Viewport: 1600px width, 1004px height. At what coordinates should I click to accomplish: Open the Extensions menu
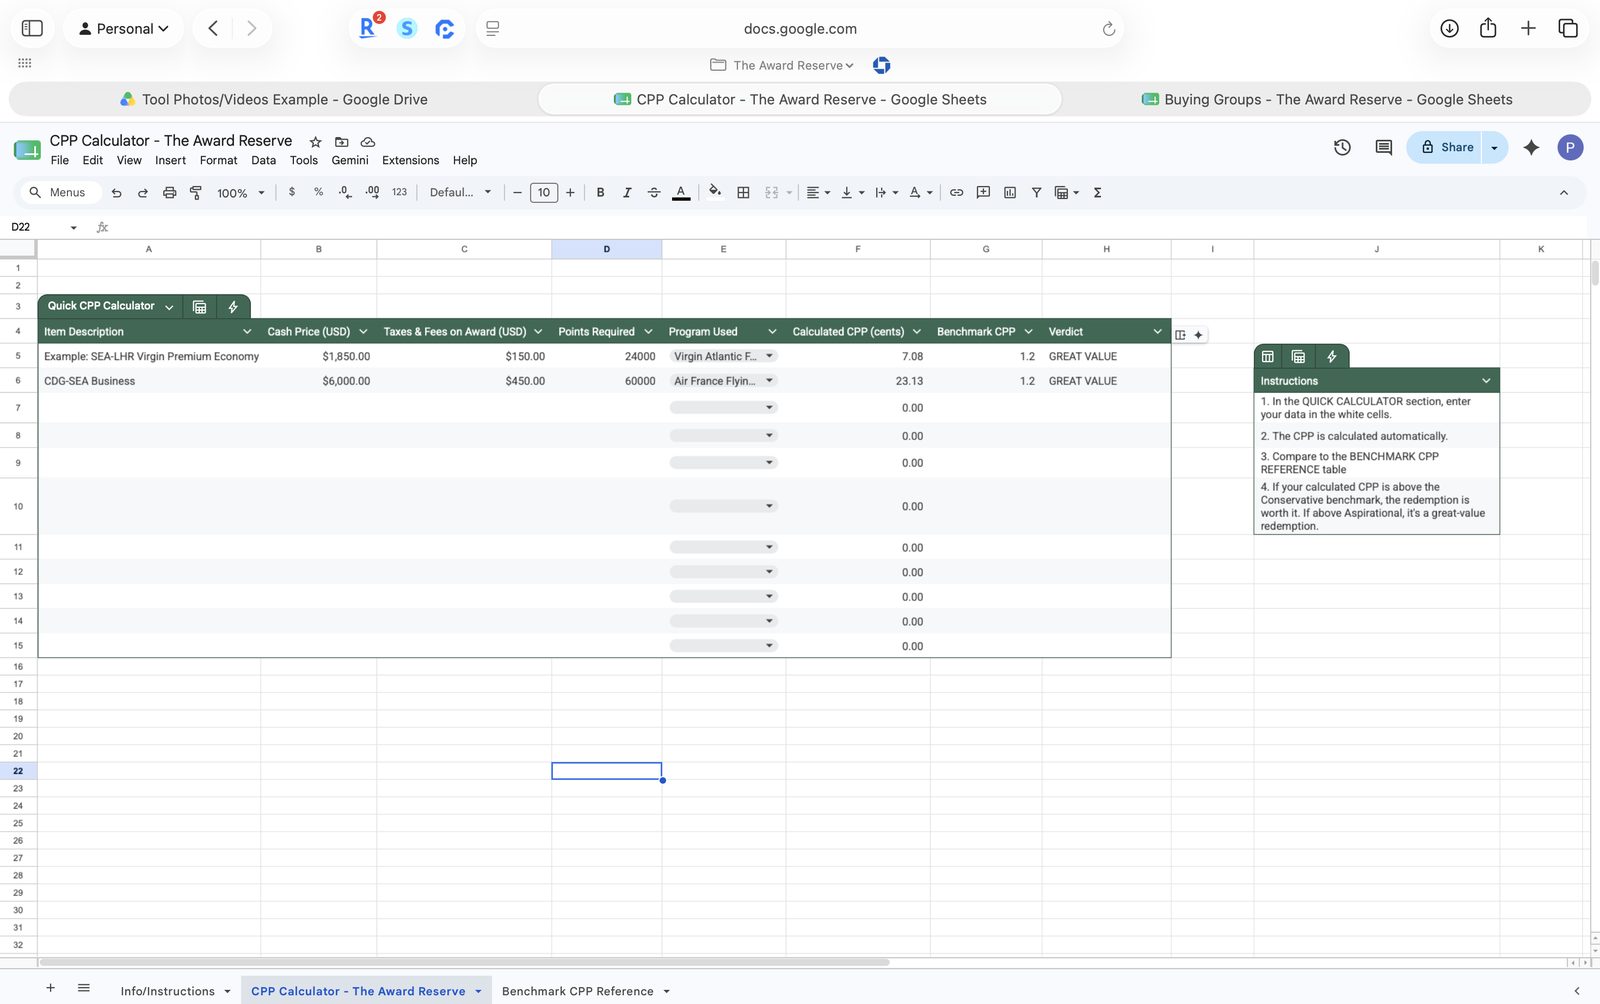point(410,160)
